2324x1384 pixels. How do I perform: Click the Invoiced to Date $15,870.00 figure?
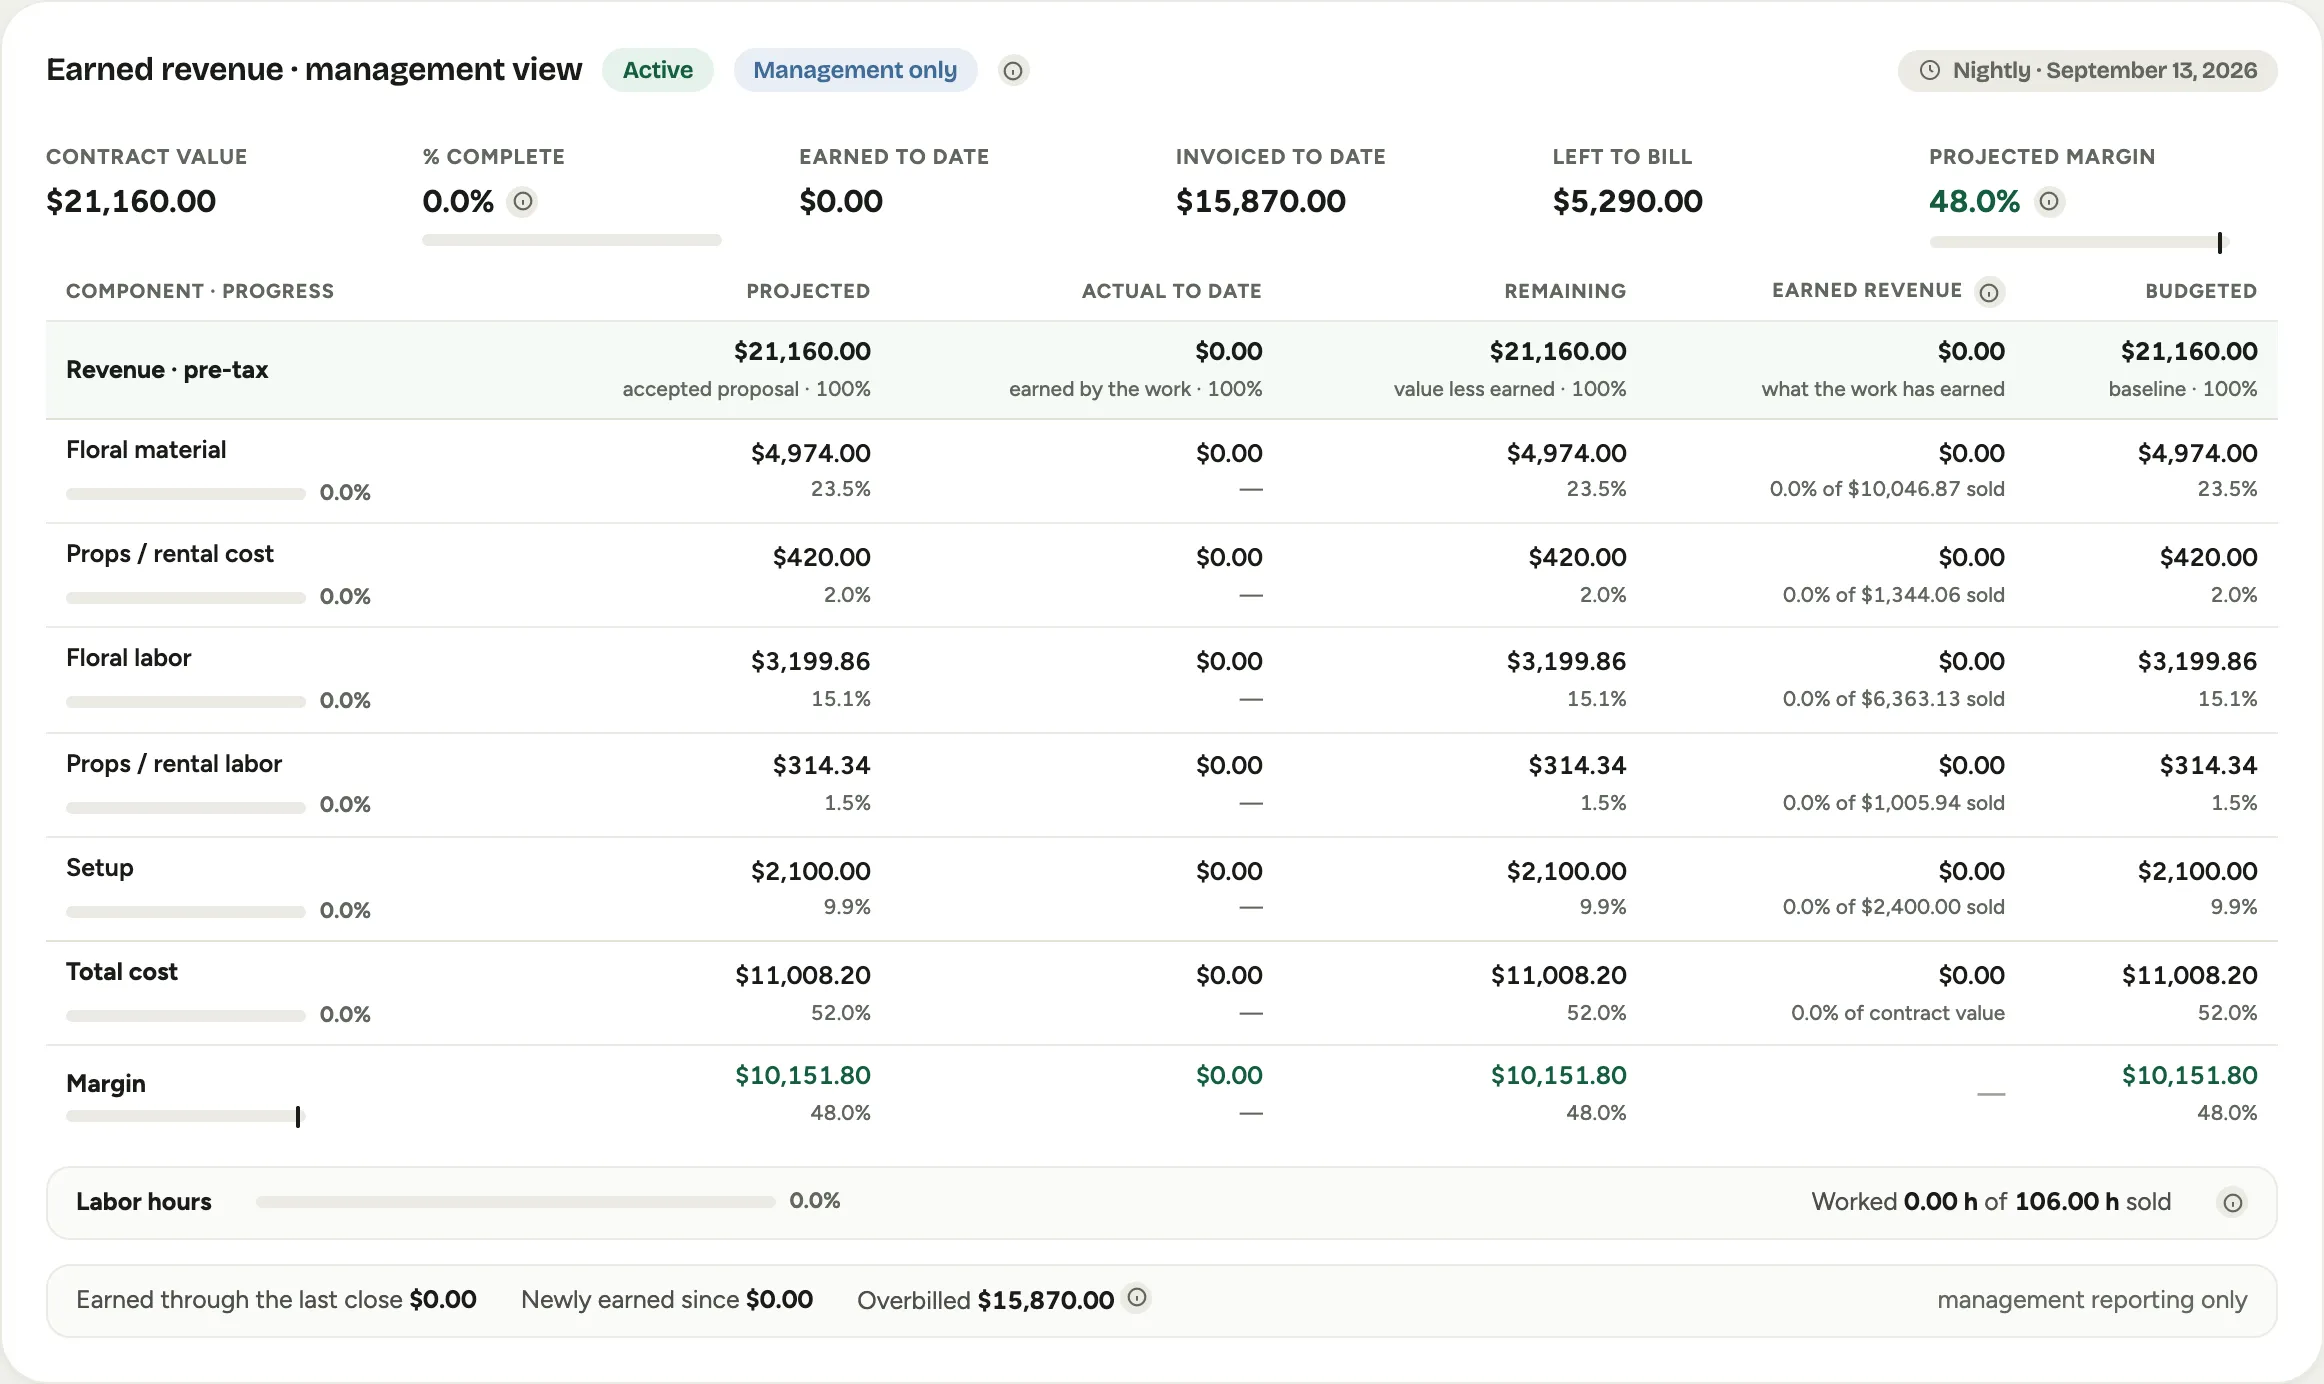1261,202
